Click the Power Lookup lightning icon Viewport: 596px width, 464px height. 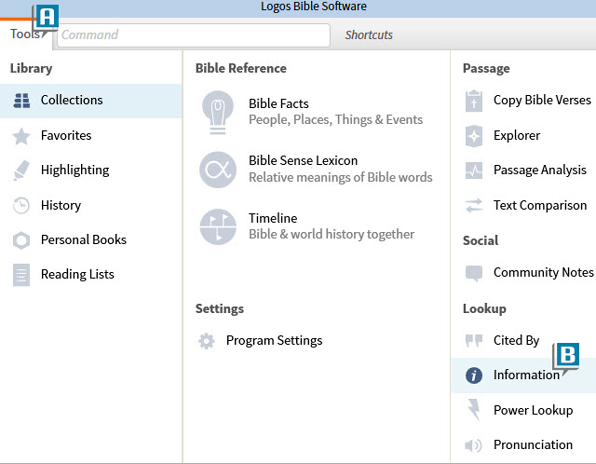474,410
